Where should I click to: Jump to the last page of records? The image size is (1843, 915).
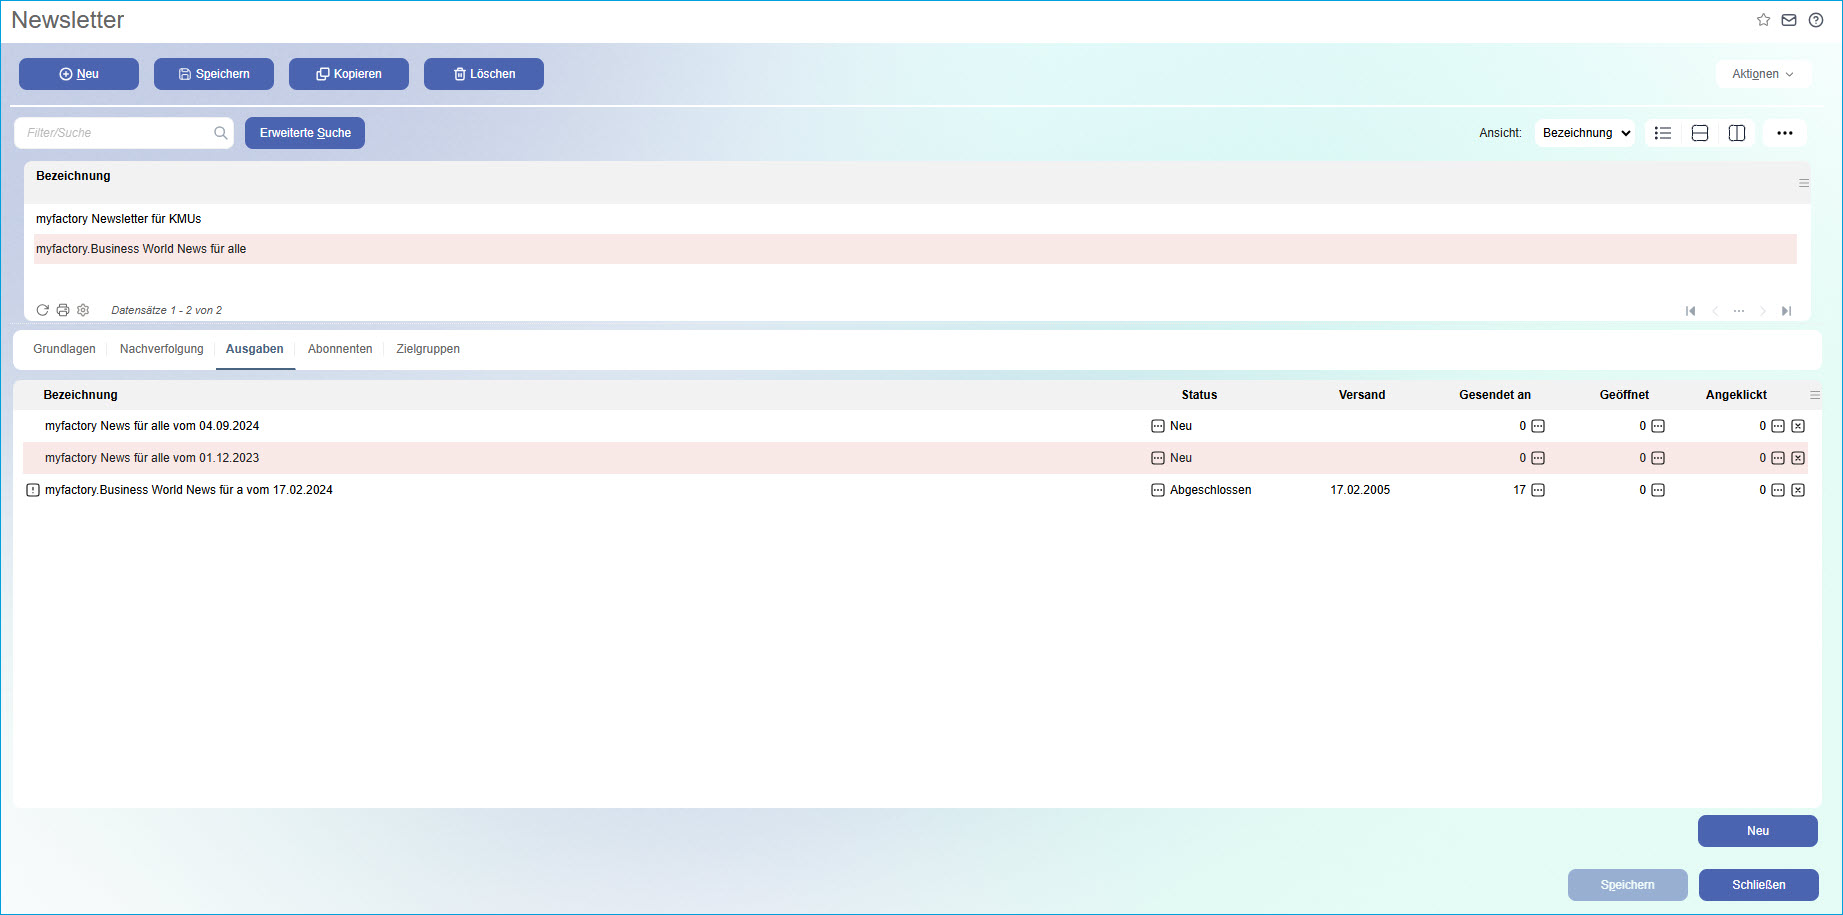coord(1787,311)
